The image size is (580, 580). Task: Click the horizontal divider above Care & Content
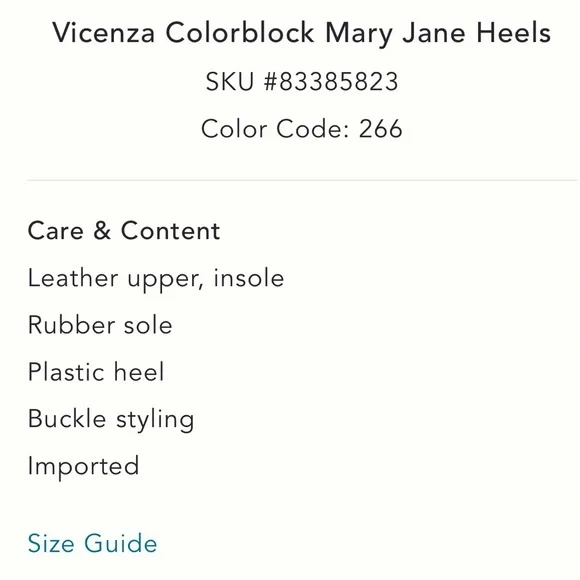point(303,181)
